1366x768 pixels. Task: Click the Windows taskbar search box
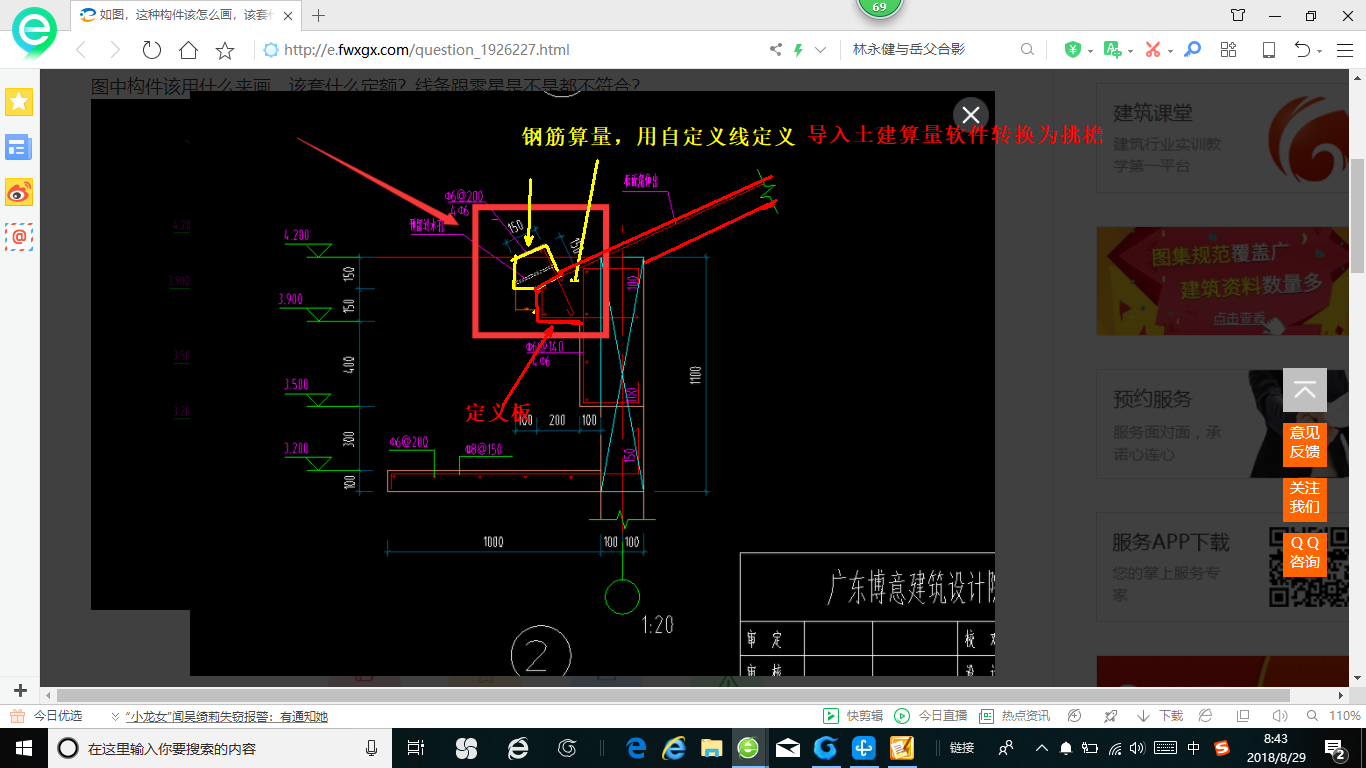coord(221,748)
